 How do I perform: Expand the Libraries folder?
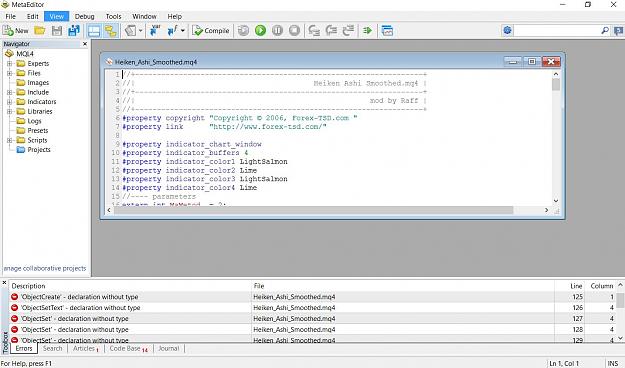tap(10, 111)
